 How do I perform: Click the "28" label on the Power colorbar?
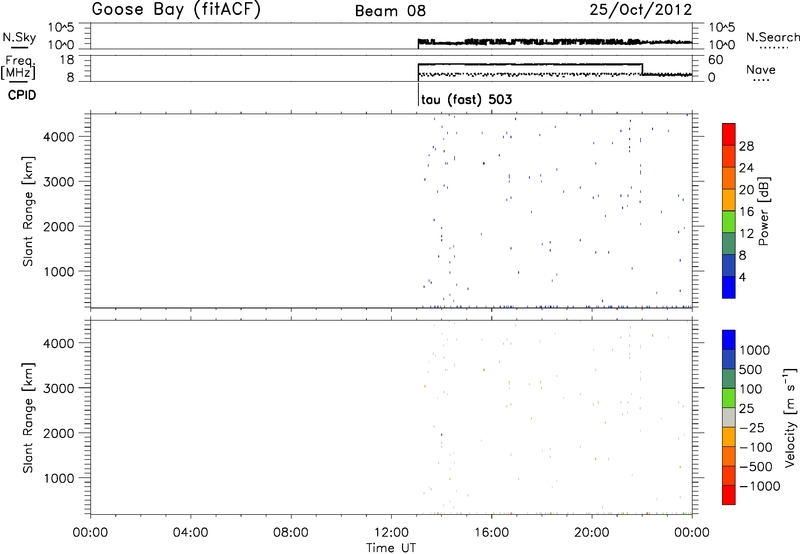[x=746, y=146]
